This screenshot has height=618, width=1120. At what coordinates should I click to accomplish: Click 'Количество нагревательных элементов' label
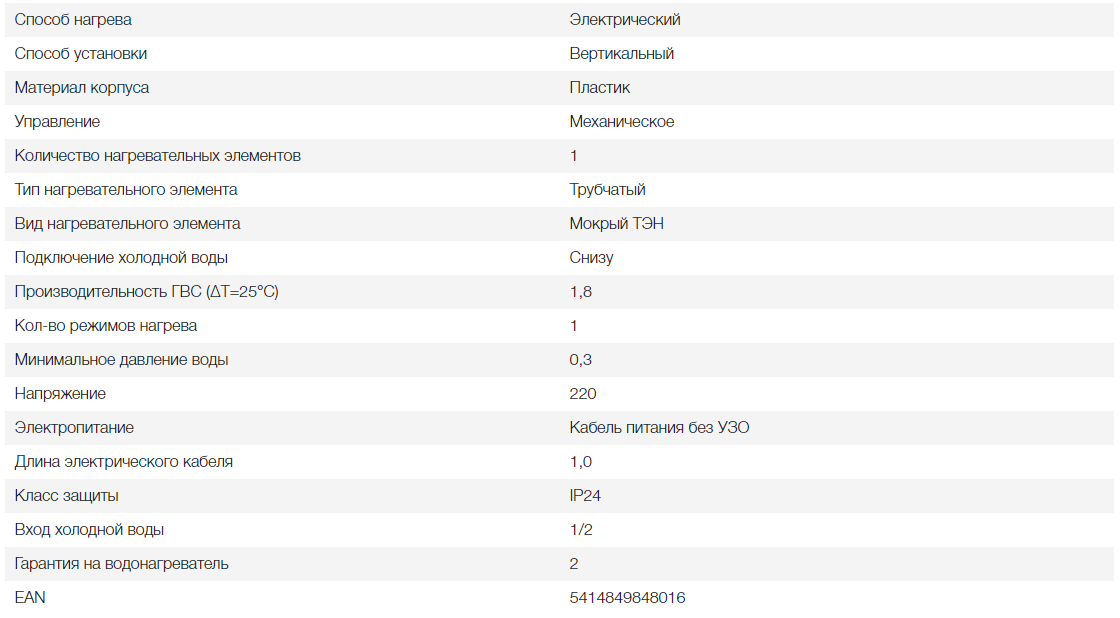tap(157, 156)
